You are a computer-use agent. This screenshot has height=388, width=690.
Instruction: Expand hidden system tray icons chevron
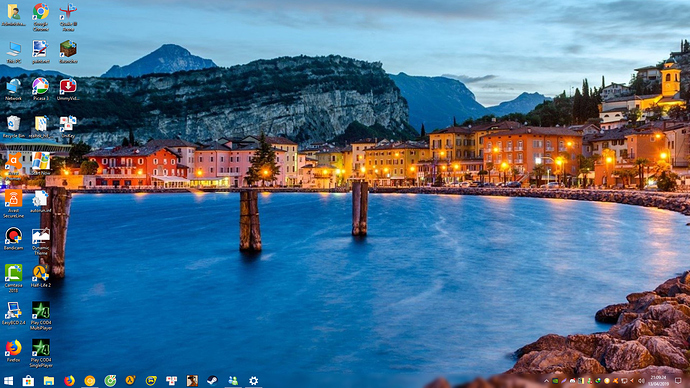pyautogui.click(x=547, y=381)
